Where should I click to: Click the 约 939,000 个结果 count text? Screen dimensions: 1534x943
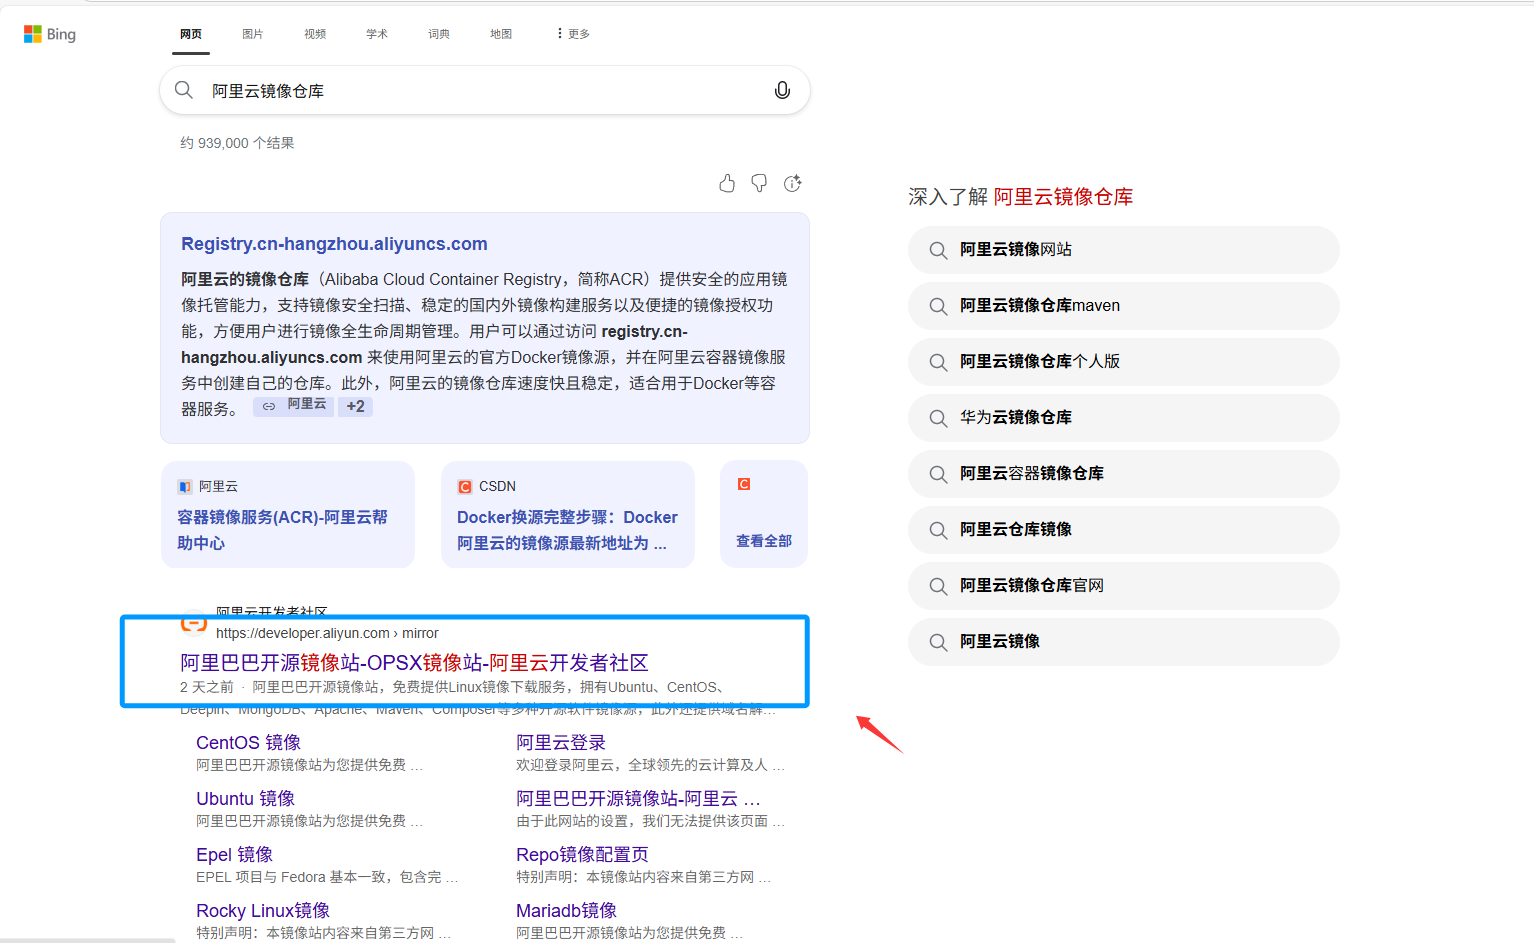[x=237, y=143]
